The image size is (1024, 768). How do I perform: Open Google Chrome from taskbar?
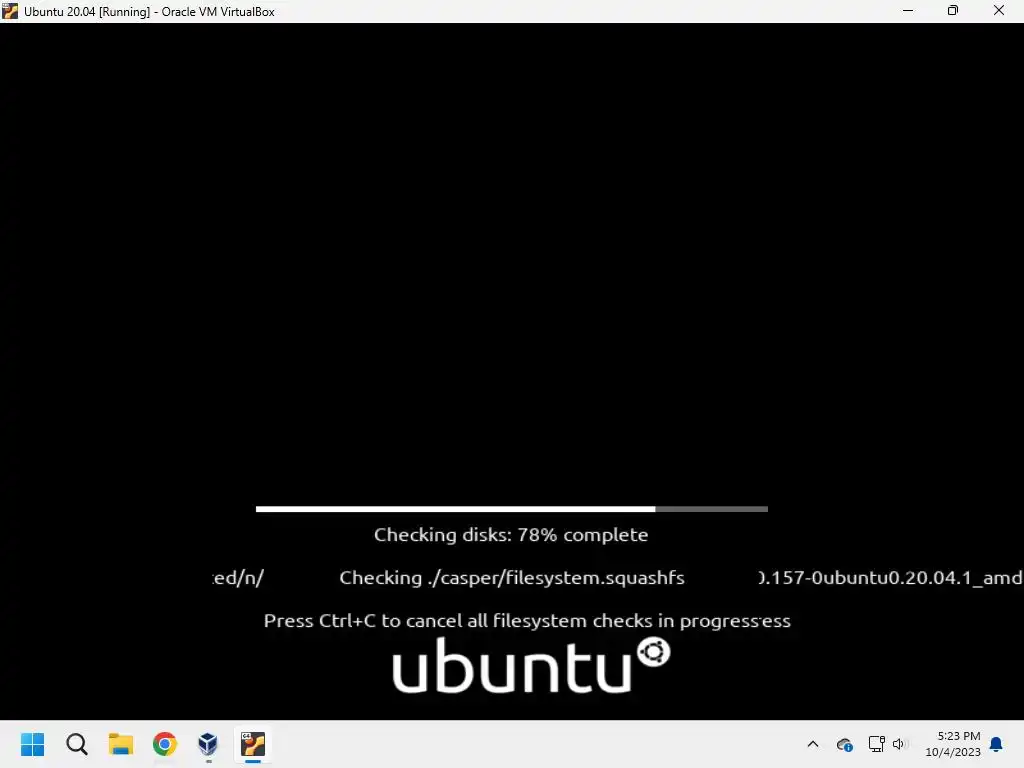pyautogui.click(x=165, y=744)
